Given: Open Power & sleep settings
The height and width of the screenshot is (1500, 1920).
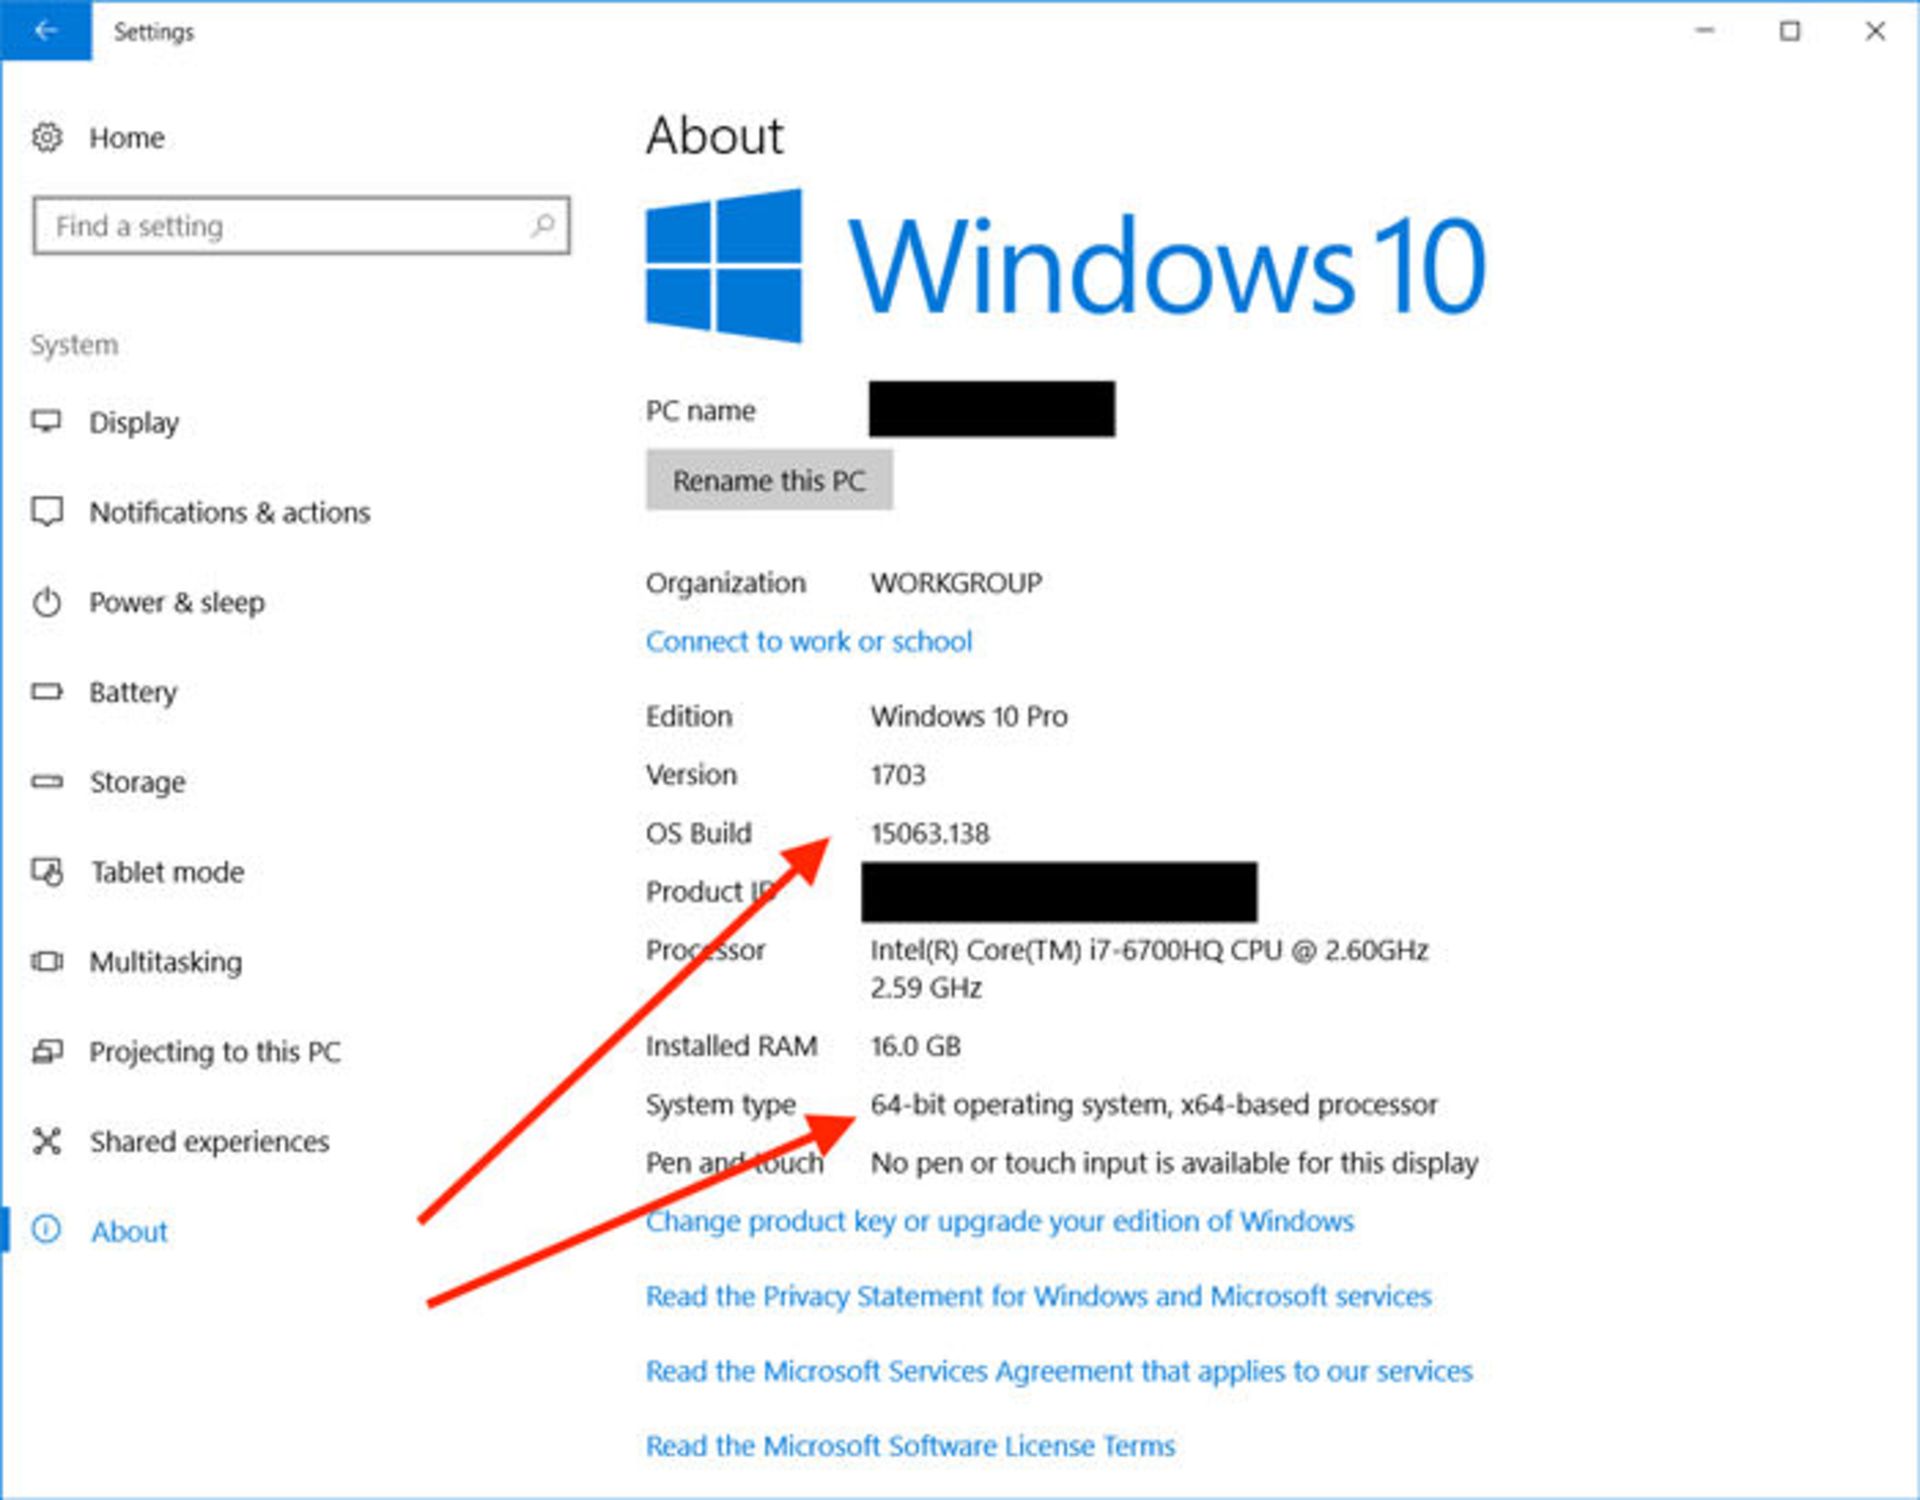Looking at the screenshot, I should click(177, 603).
